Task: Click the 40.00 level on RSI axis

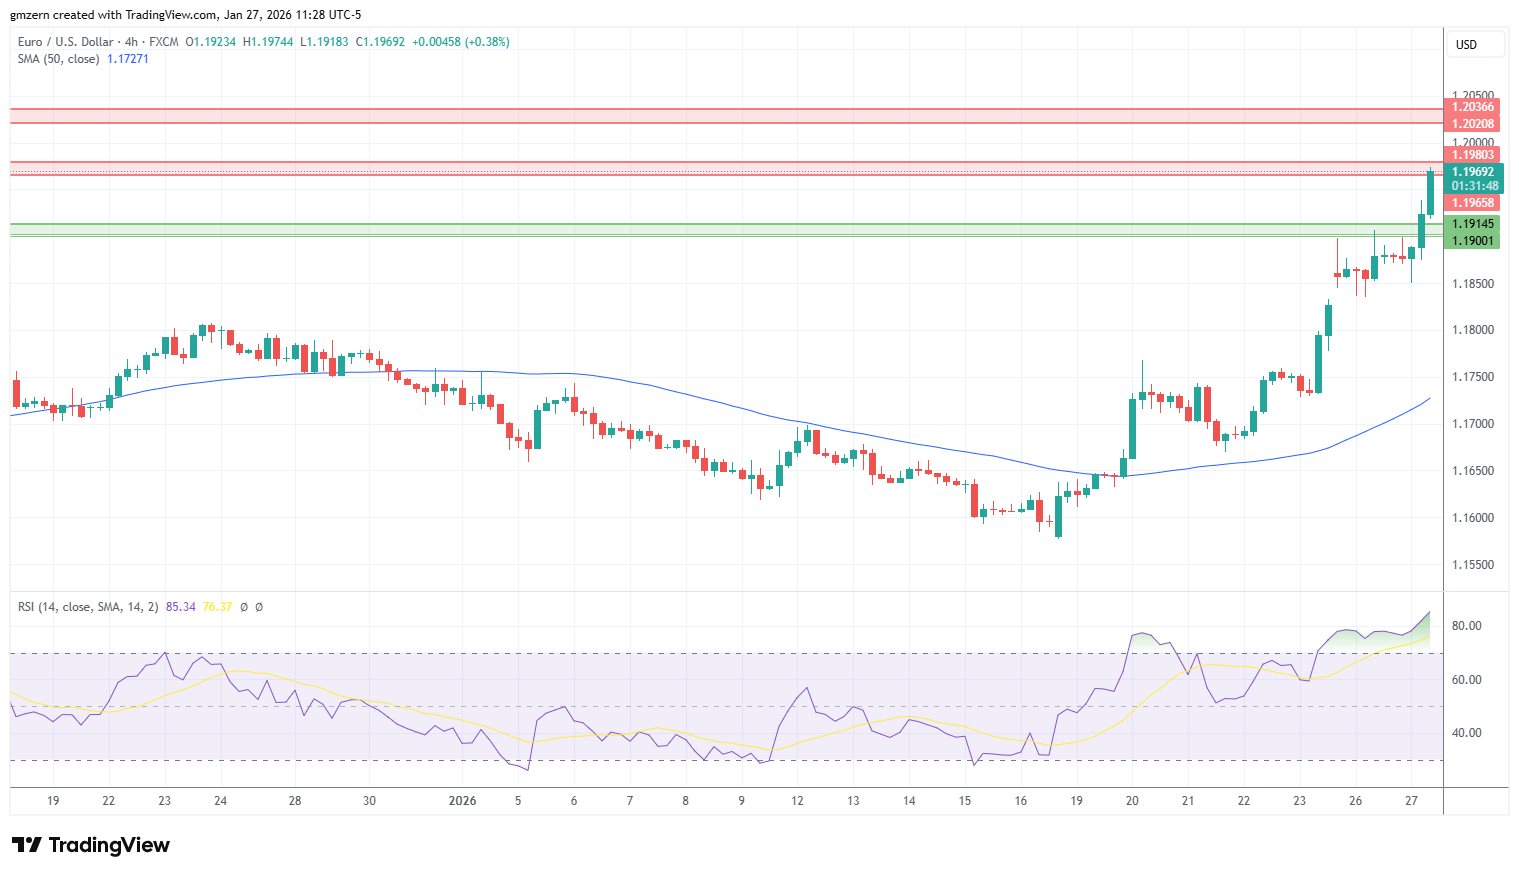Action: (x=1466, y=733)
